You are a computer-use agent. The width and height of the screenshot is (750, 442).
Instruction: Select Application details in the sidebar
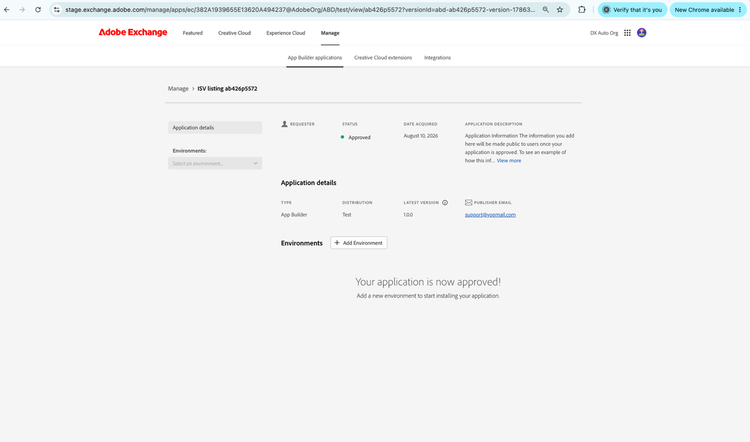tap(215, 128)
